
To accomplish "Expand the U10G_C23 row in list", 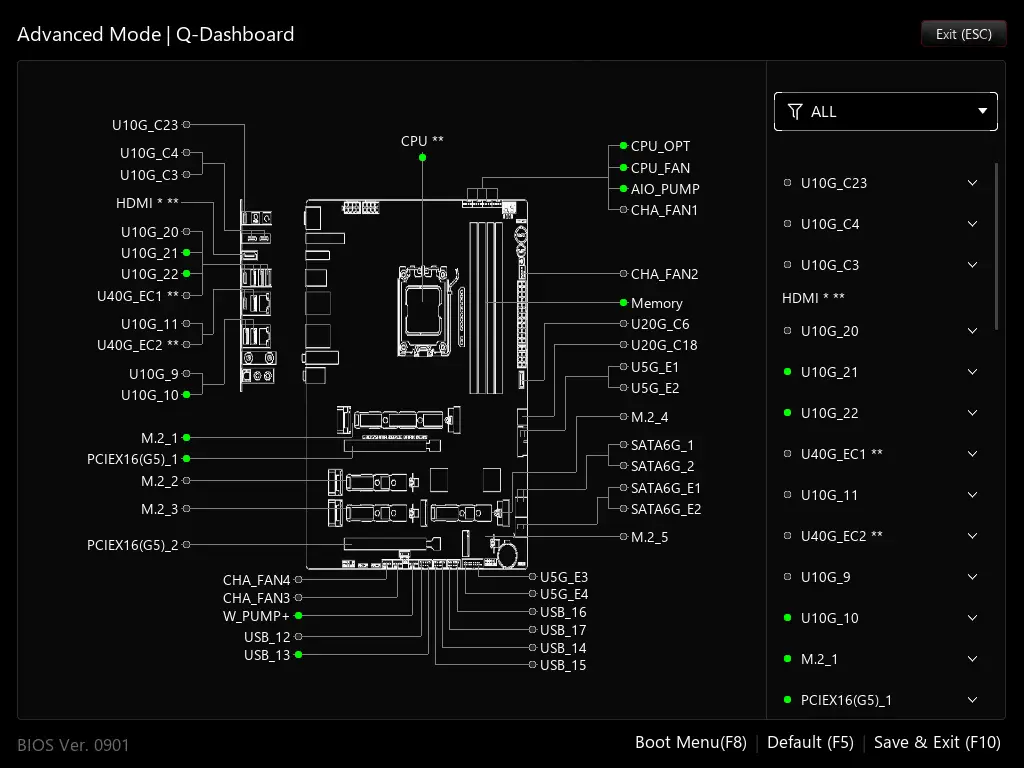I will tap(972, 183).
